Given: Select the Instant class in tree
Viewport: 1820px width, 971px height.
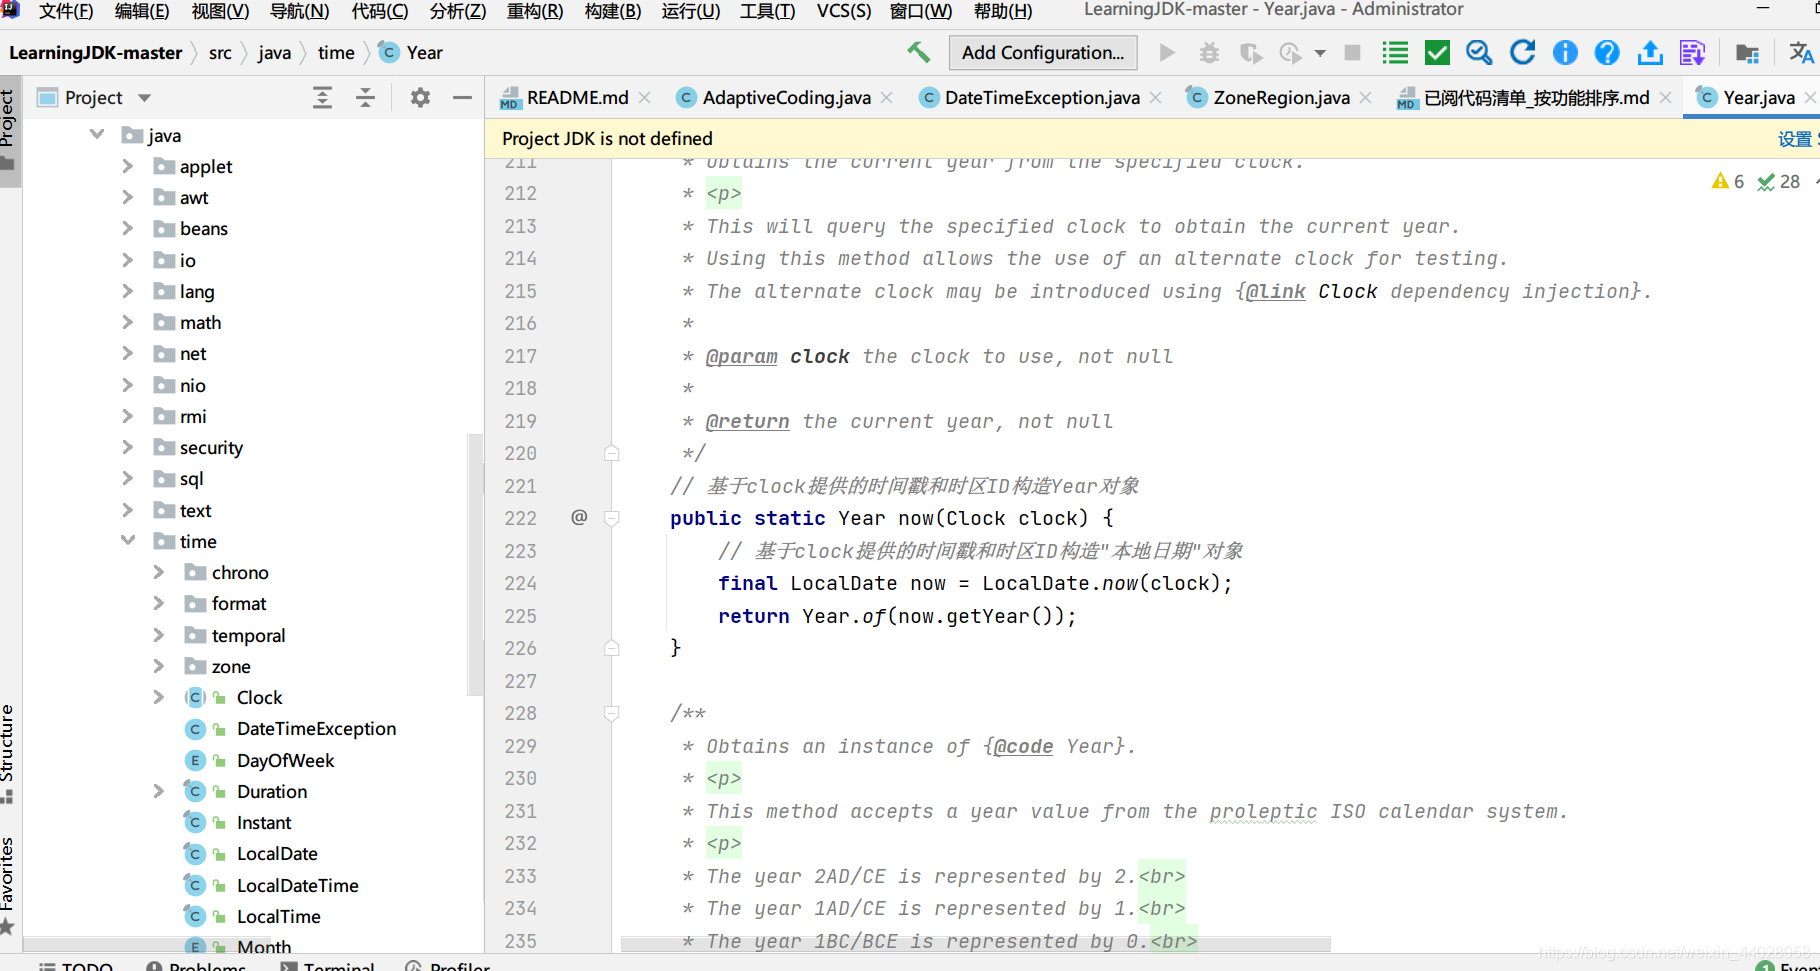Looking at the screenshot, I should pyautogui.click(x=264, y=822).
